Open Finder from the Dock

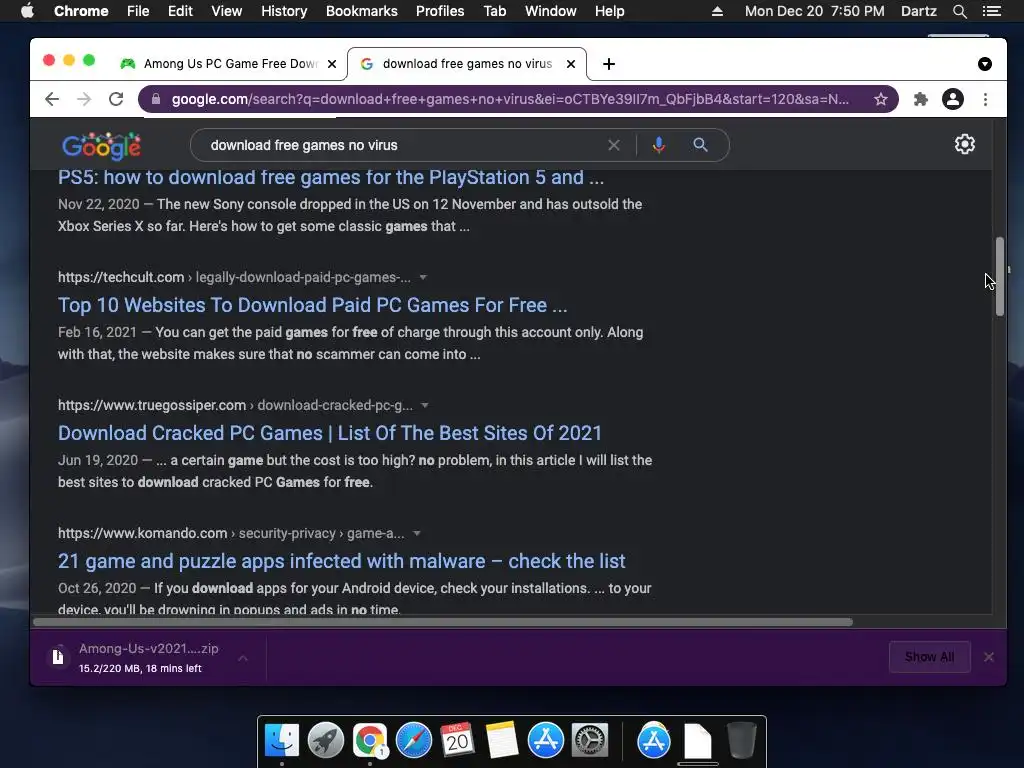click(x=282, y=741)
